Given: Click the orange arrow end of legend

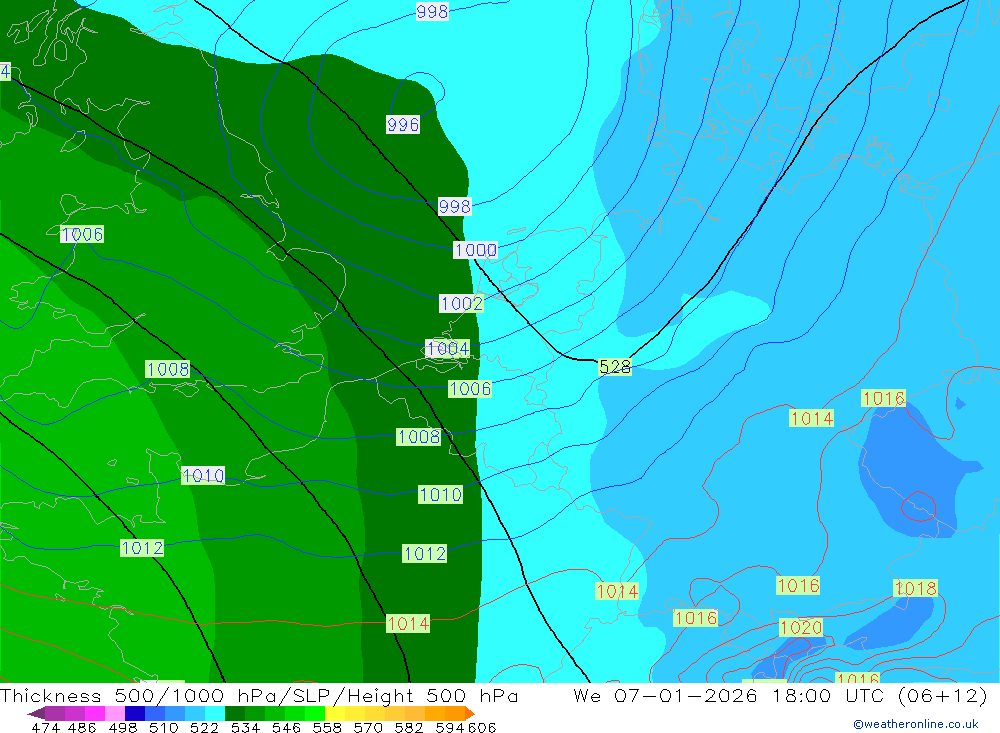Looking at the screenshot, I should 470,713.
